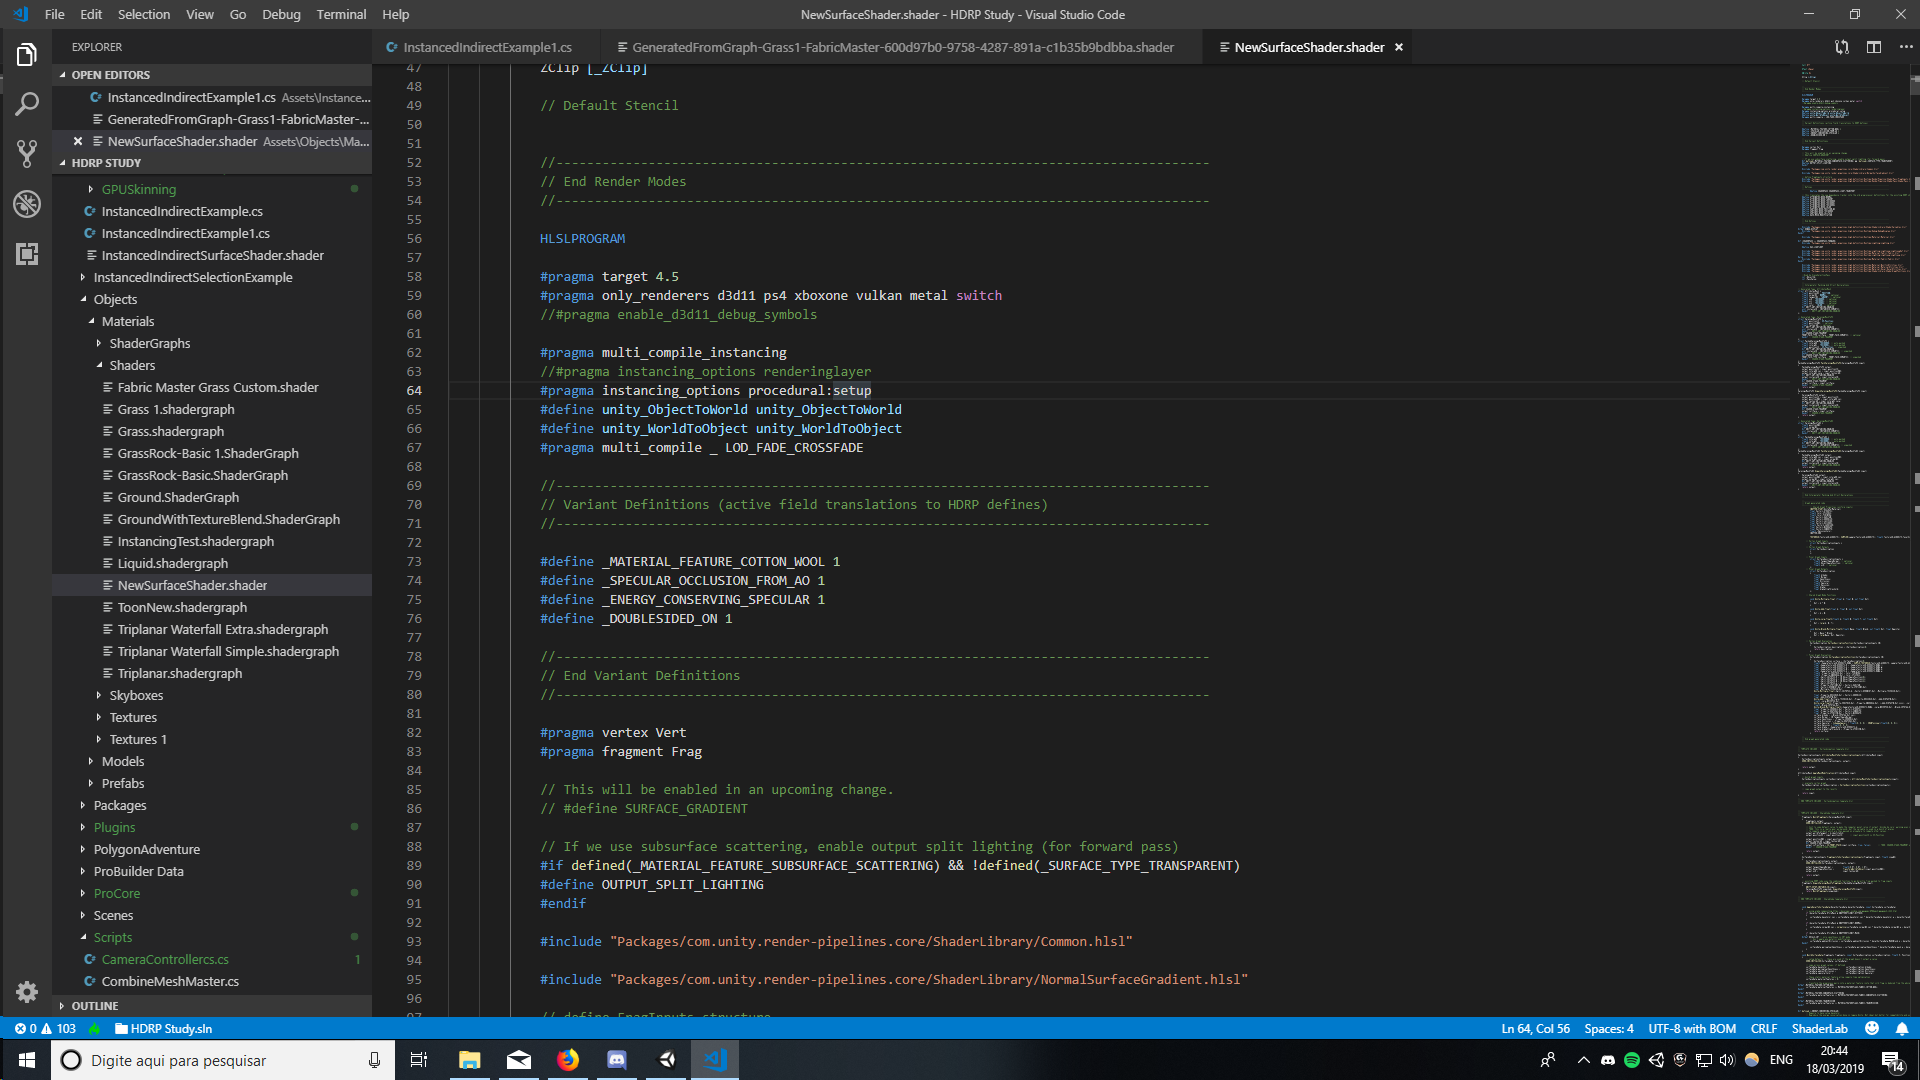
Task: Open Grass.shadergraph file in explorer
Action: click(170, 431)
